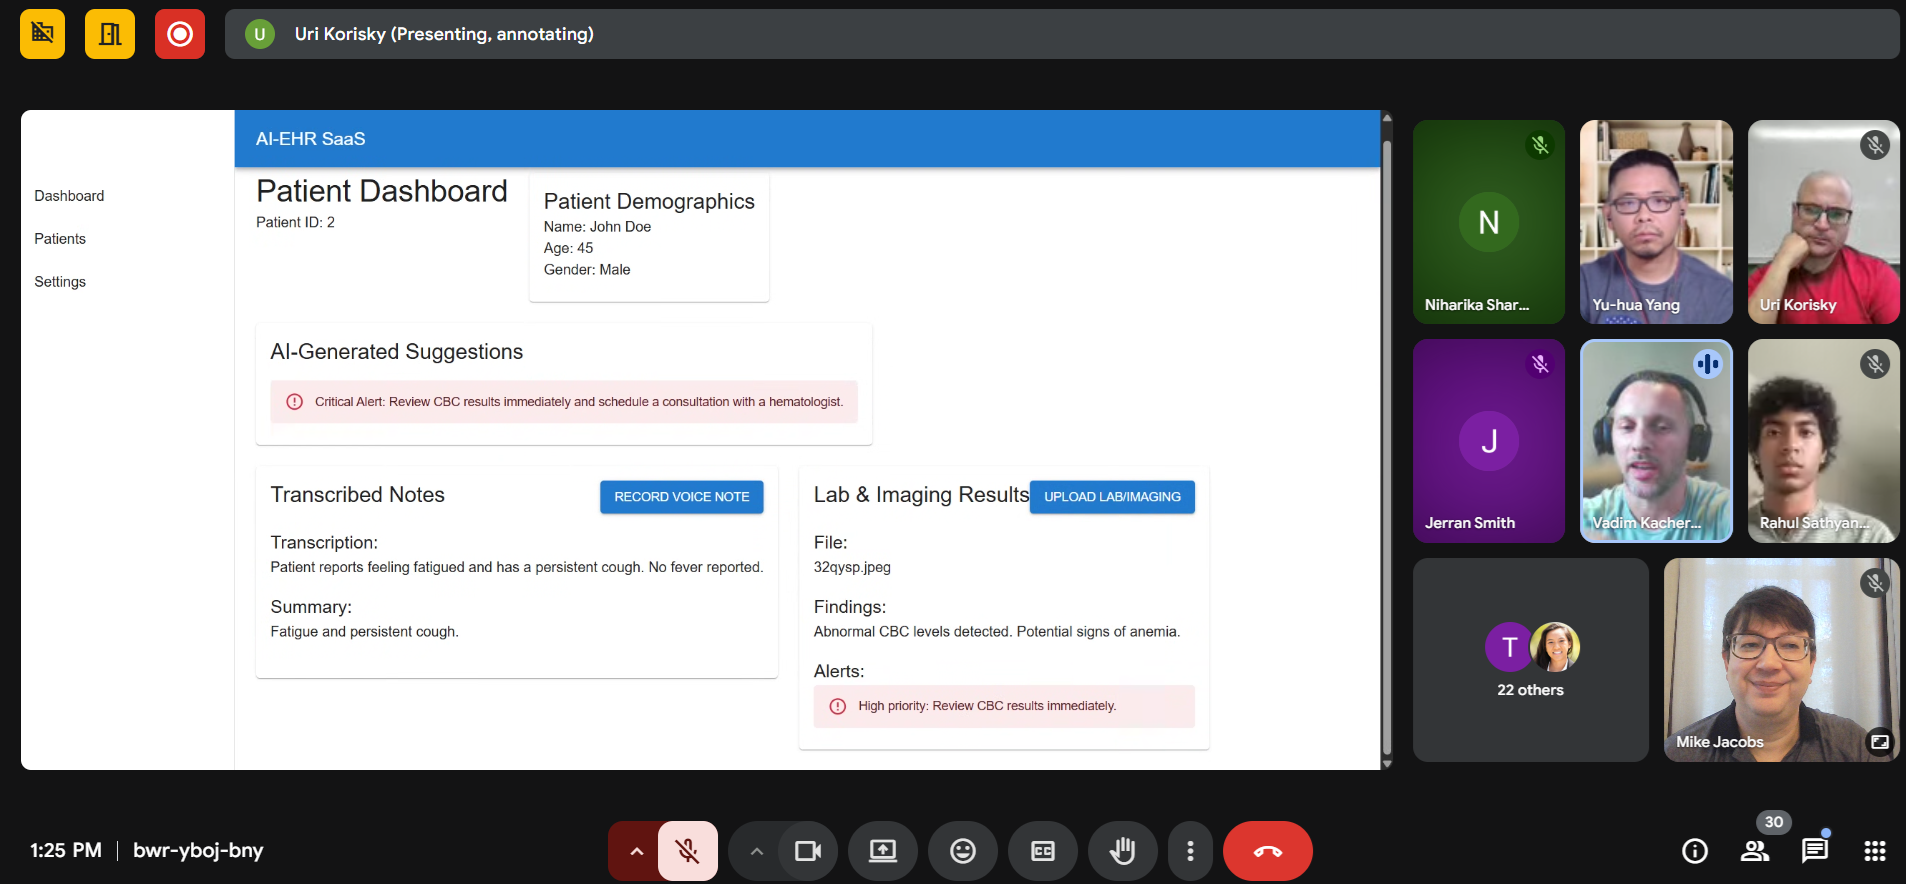The width and height of the screenshot is (1906, 884).
Task: Click the shared screen scrollbar's down arrow
Action: (x=1387, y=764)
